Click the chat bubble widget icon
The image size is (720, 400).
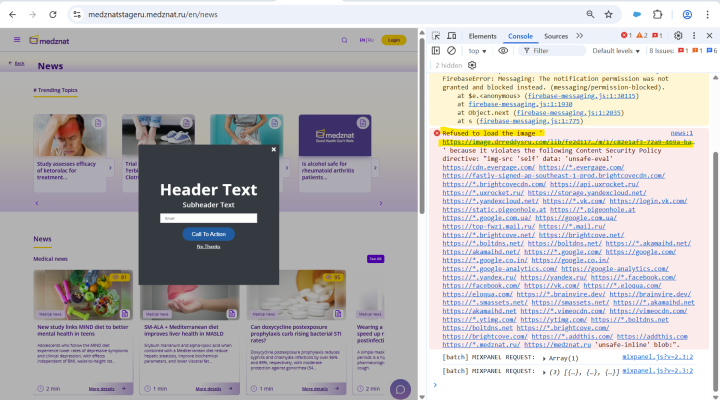tap(401, 388)
